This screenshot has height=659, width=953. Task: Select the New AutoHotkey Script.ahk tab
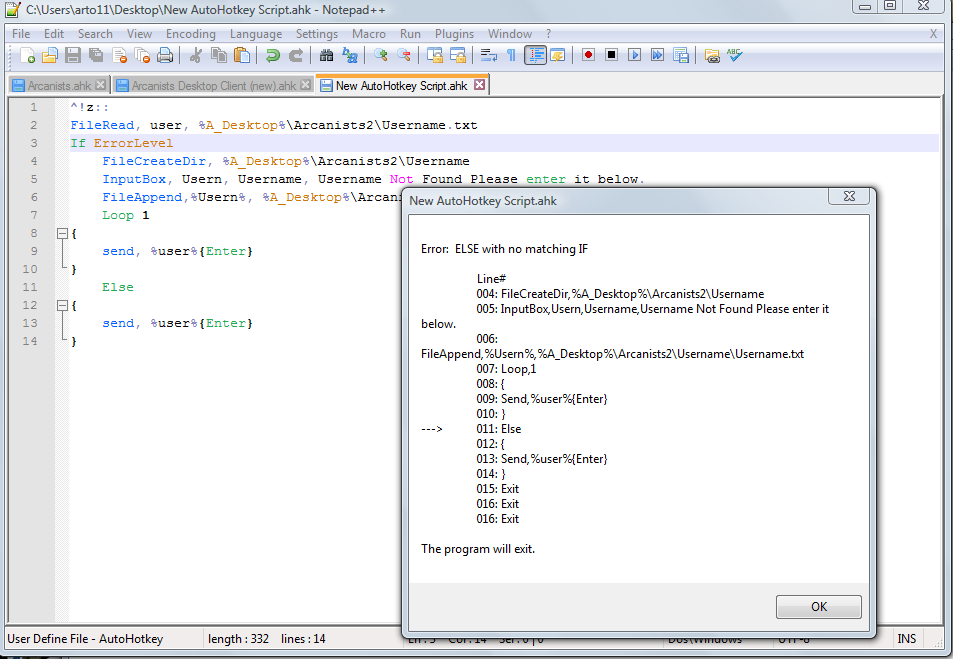(402, 86)
